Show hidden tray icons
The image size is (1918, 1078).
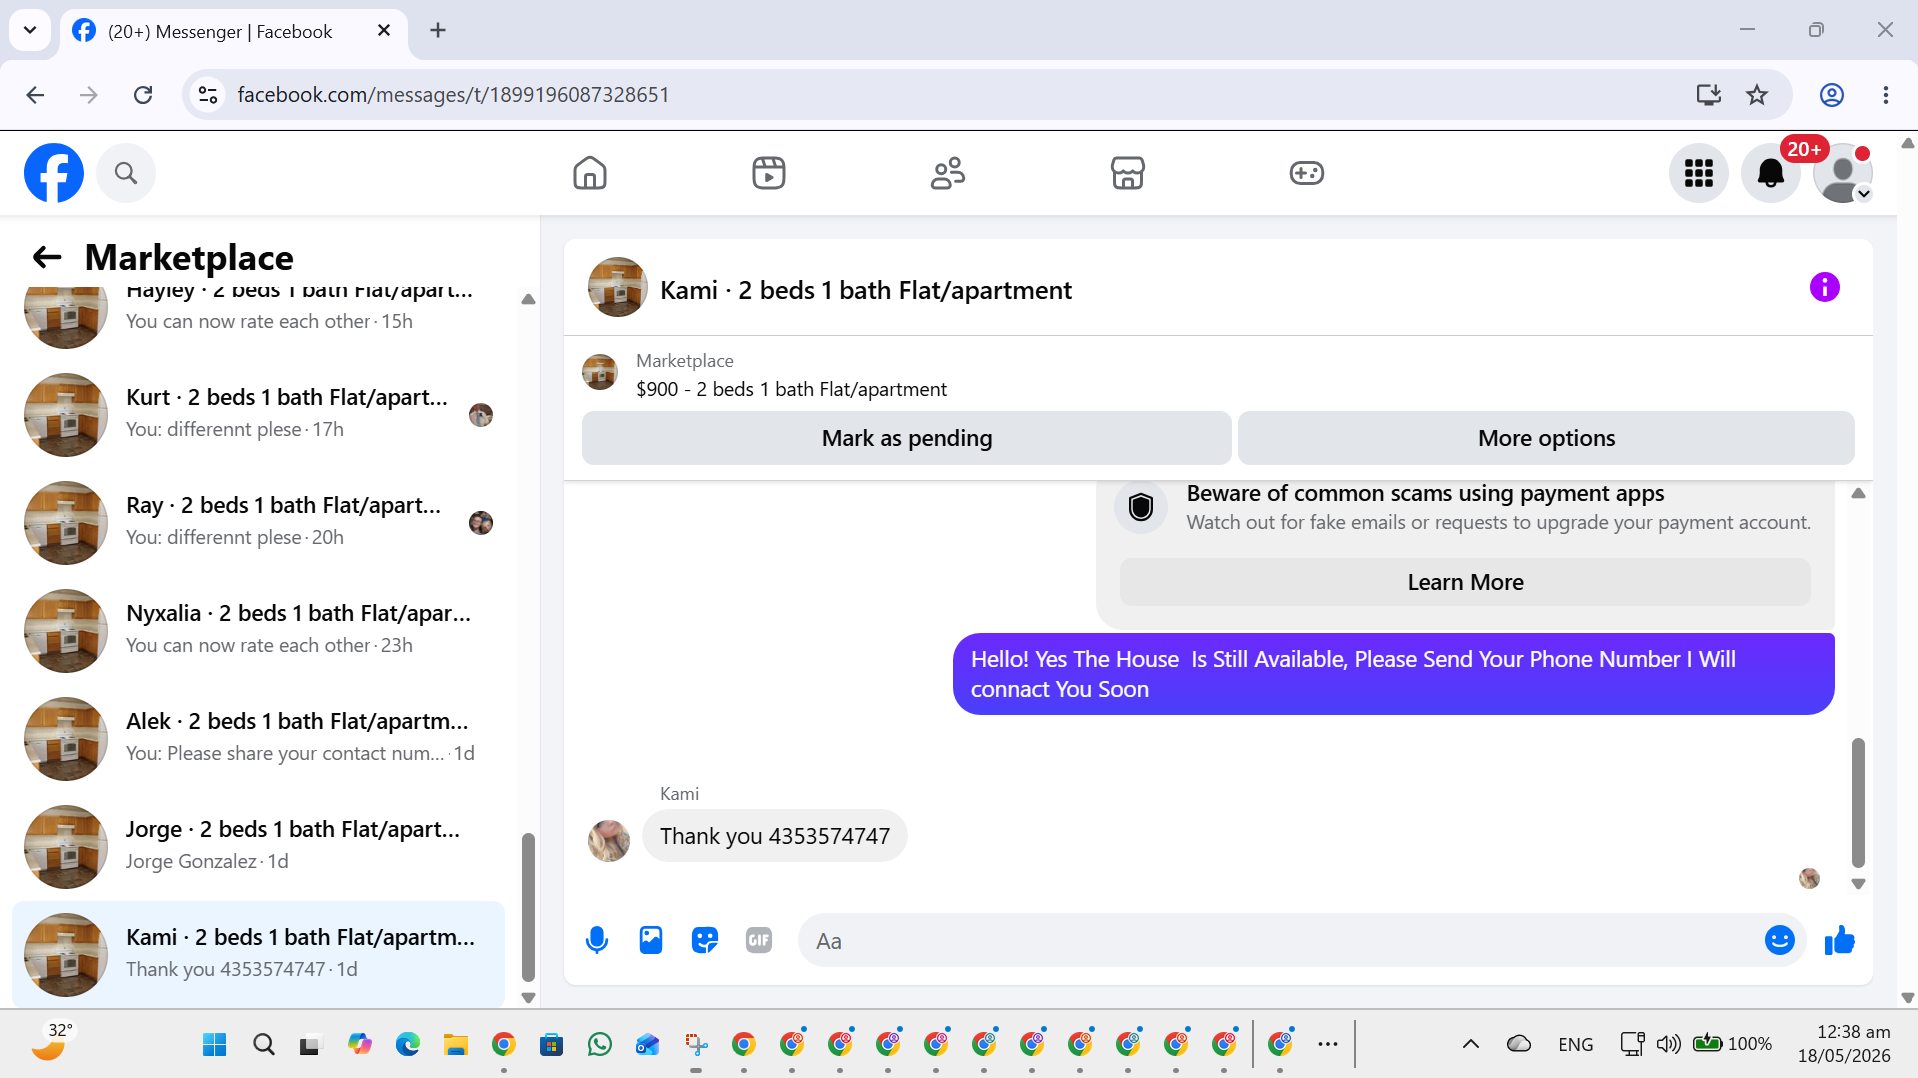(1471, 1044)
